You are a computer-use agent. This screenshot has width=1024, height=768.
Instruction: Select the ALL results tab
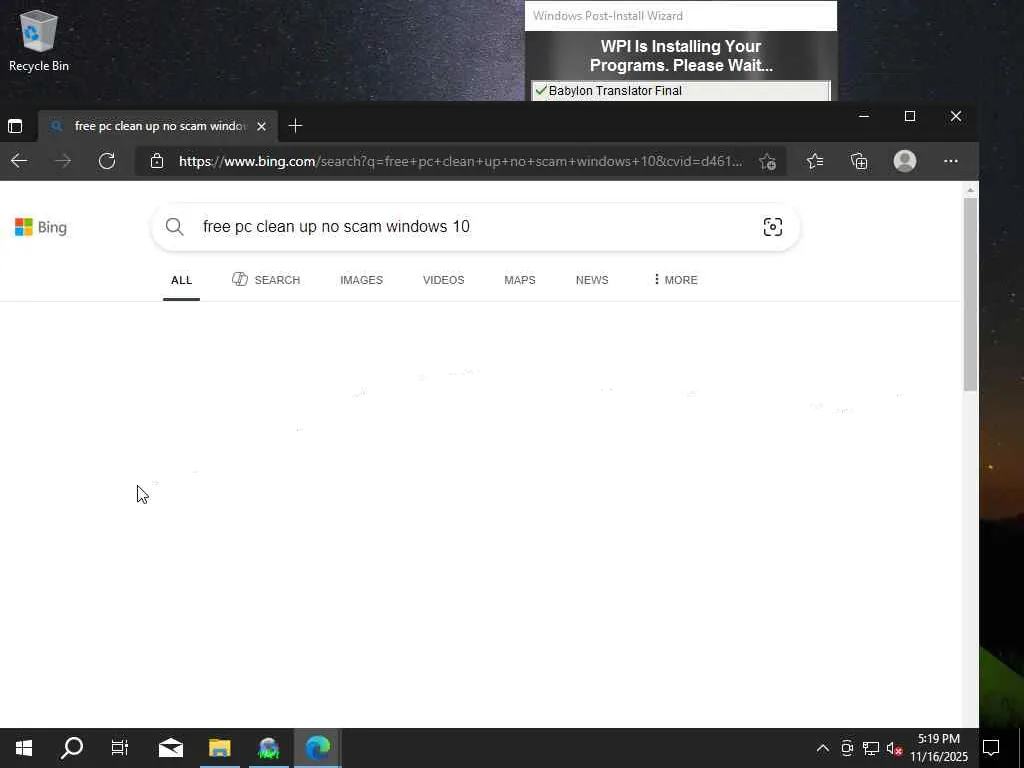[x=182, y=280]
